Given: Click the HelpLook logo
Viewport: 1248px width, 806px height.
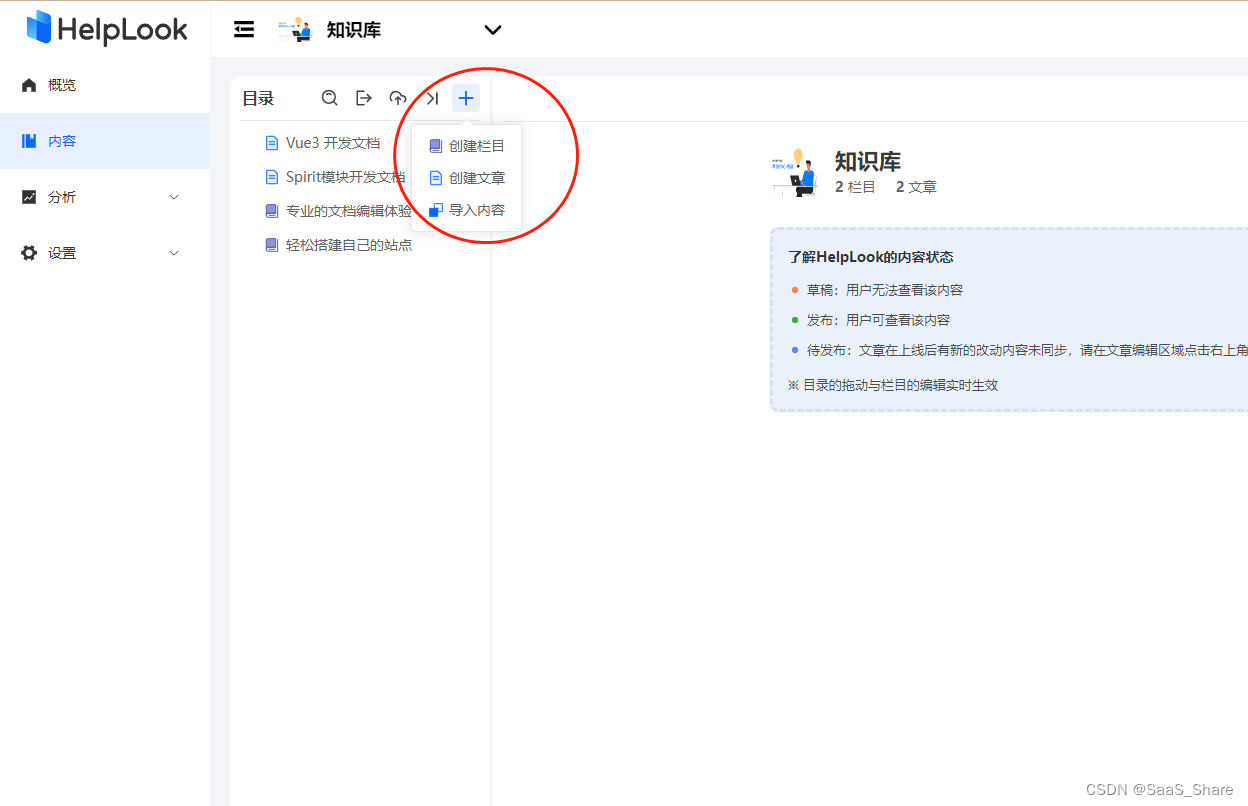Looking at the screenshot, I should [x=107, y=29].
